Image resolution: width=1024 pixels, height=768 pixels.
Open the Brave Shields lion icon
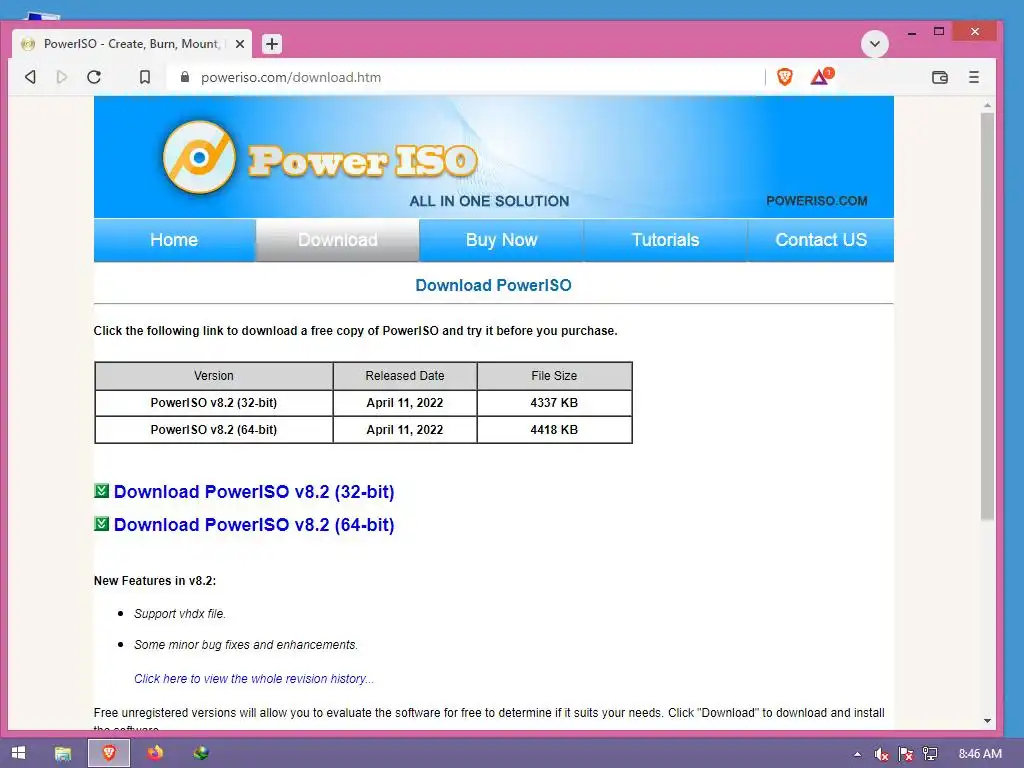785,77
